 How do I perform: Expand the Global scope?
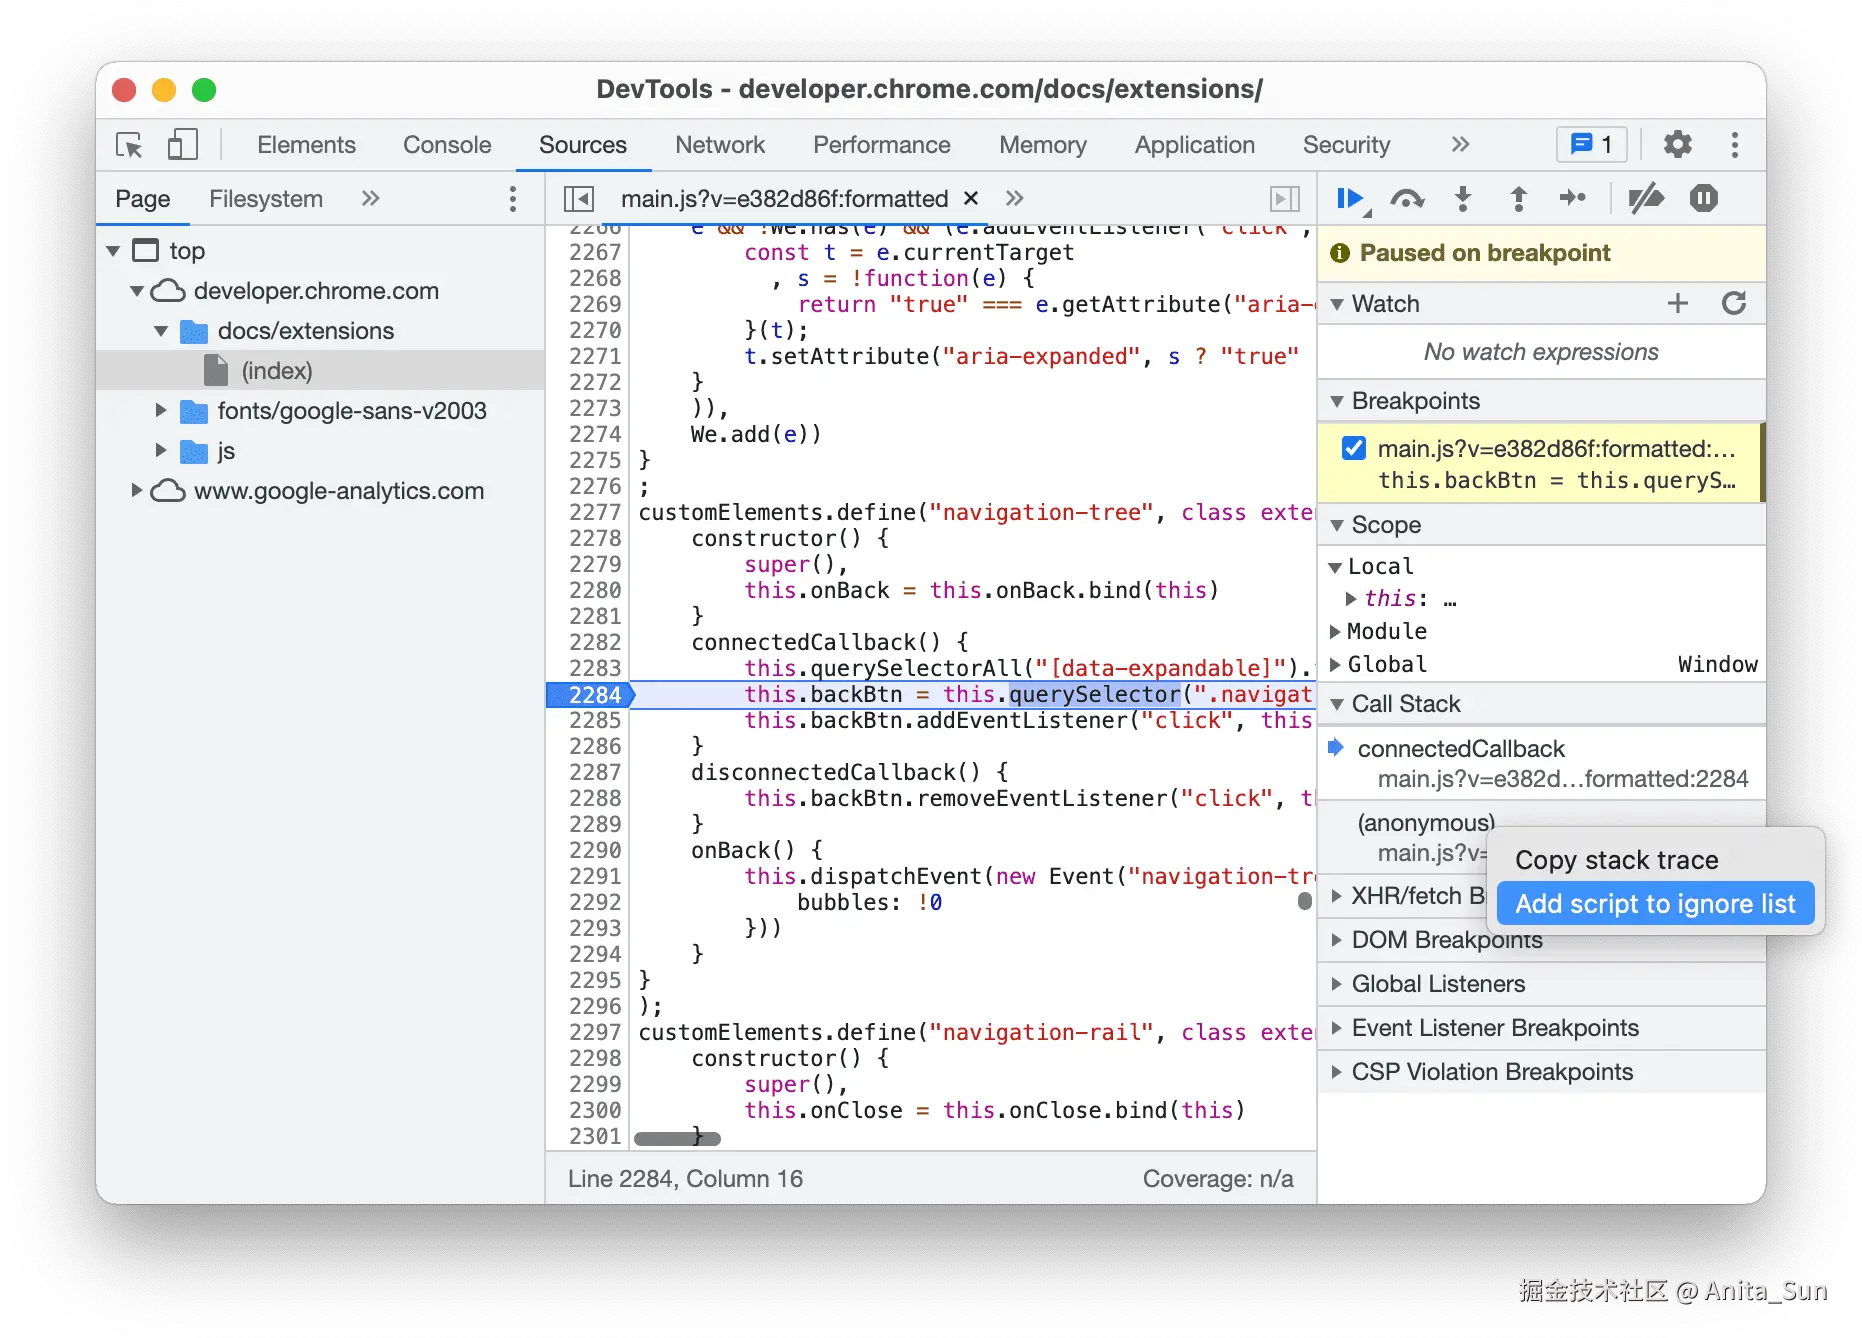(1335, 665)
